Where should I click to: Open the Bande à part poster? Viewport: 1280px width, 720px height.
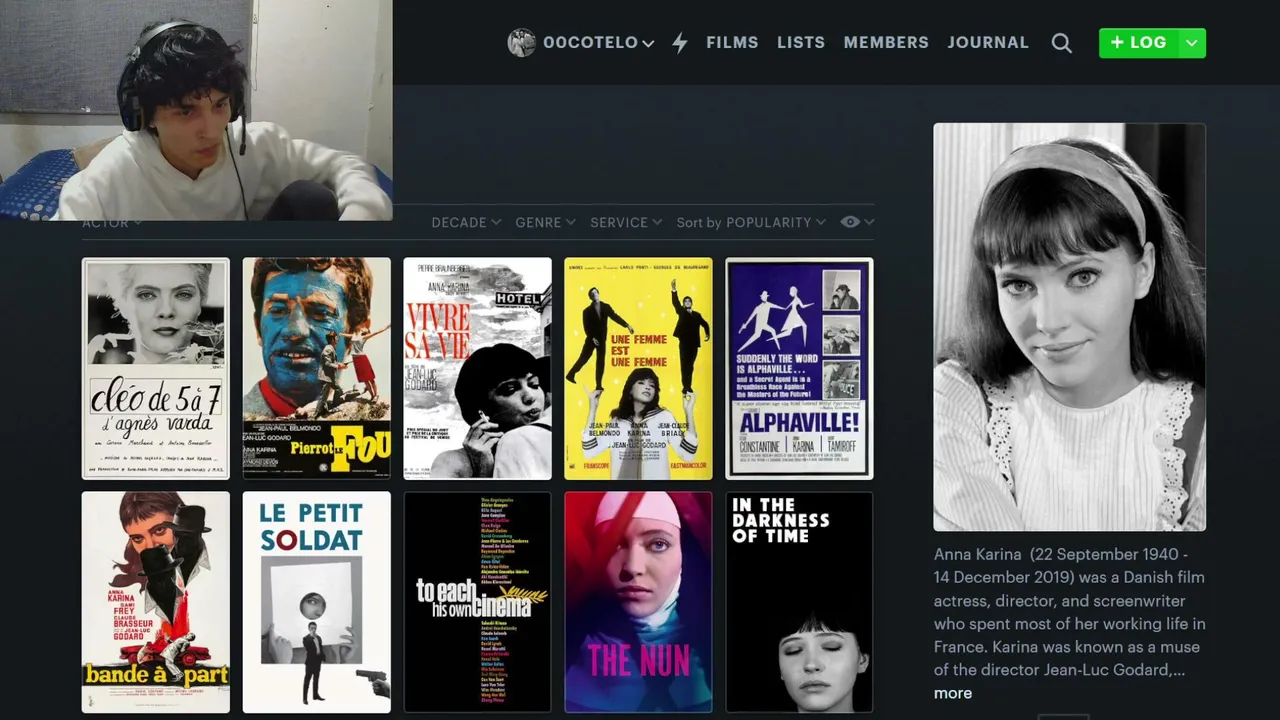coord(156,602)
